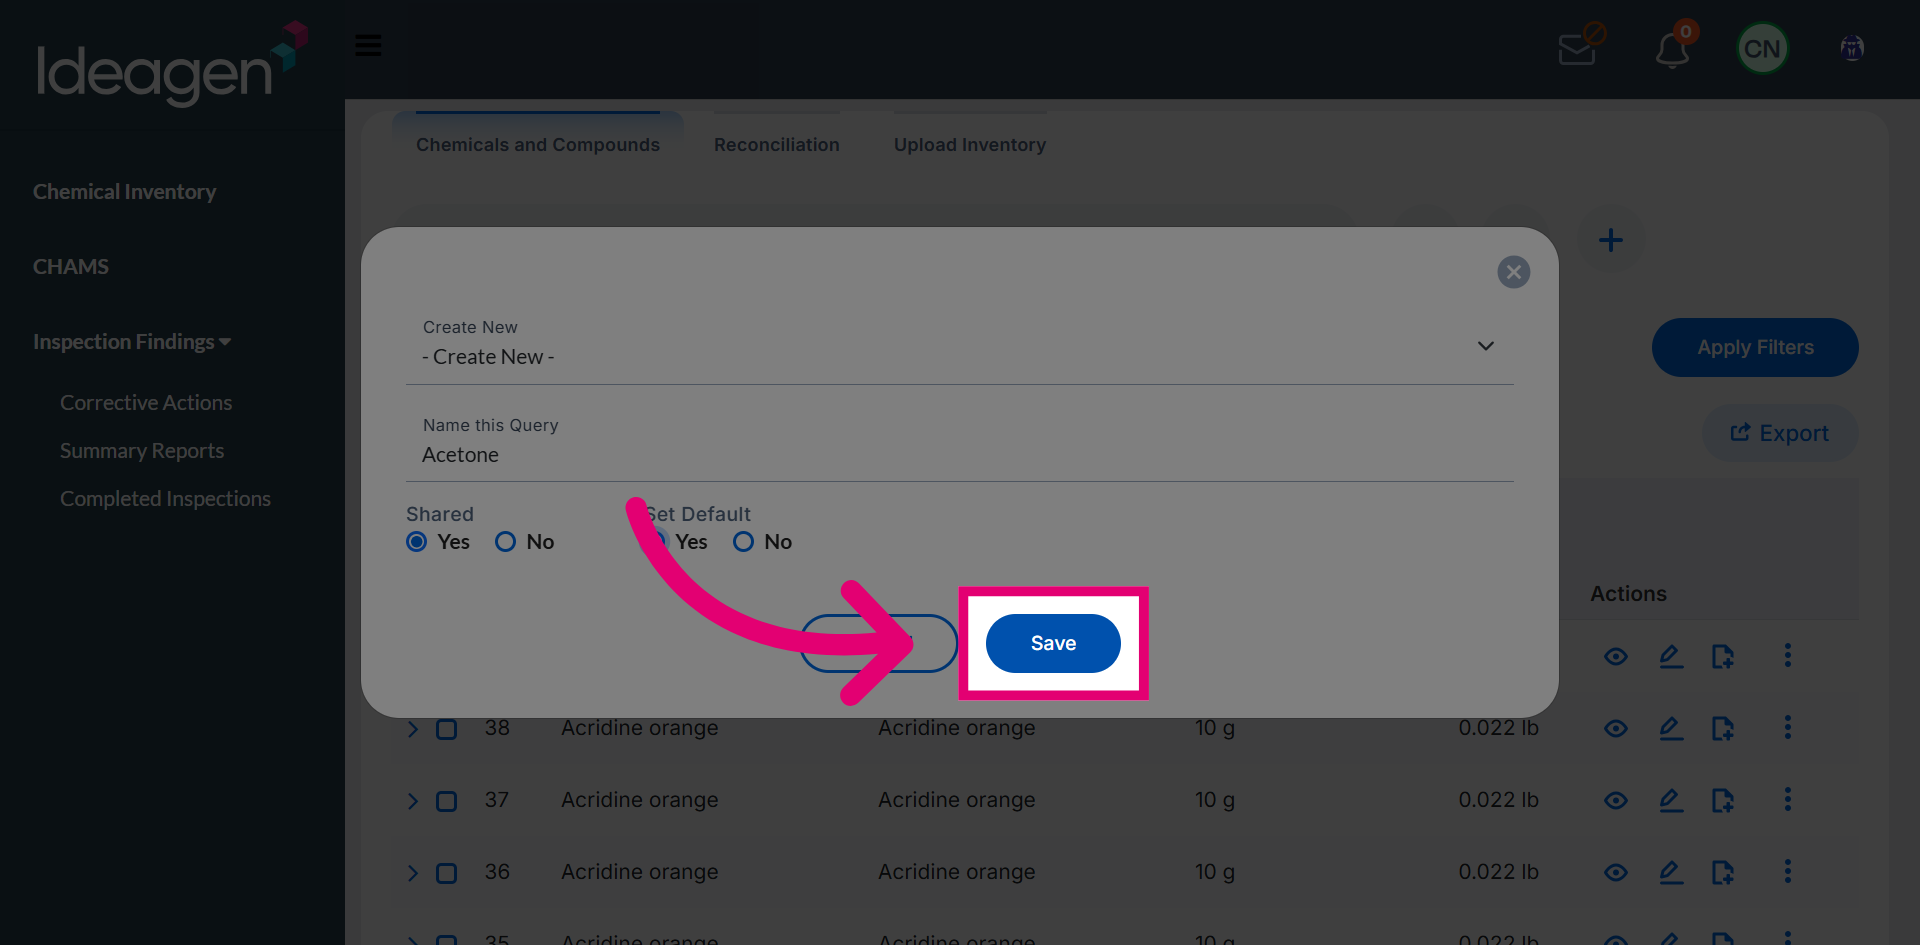
Task: Click Apply Filters button
Action: (1755, 347)
